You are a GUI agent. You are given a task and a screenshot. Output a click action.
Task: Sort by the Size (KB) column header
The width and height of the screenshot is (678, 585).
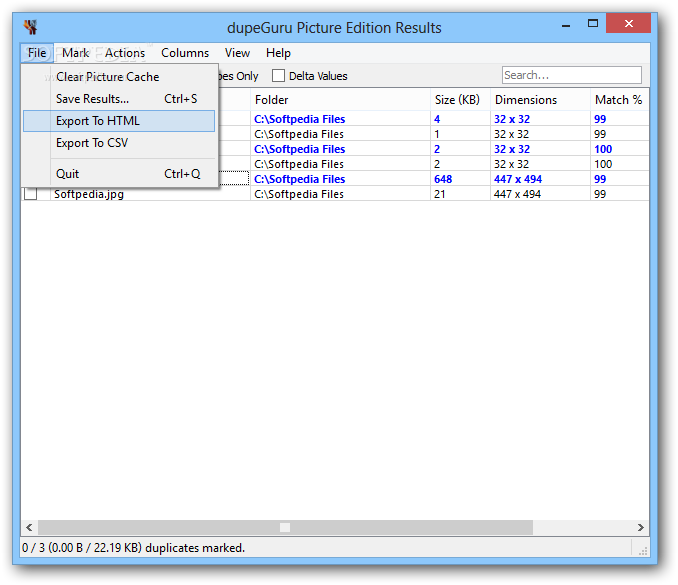coord(460,100)
